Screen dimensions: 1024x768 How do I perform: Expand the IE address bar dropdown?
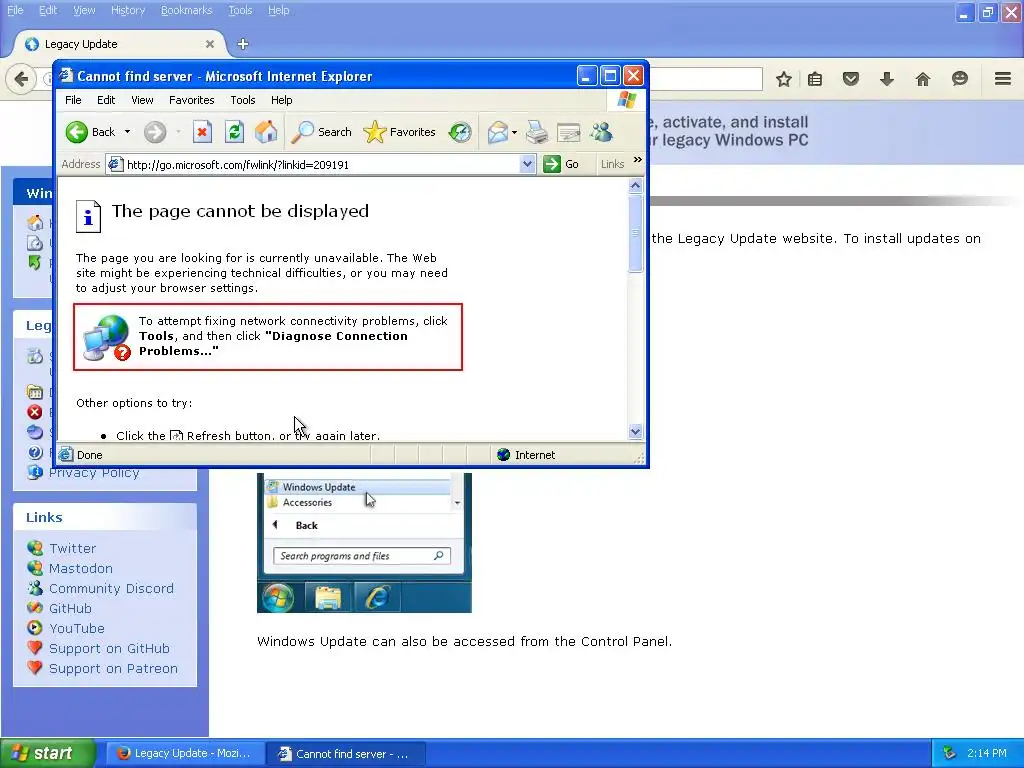point(527,164)
